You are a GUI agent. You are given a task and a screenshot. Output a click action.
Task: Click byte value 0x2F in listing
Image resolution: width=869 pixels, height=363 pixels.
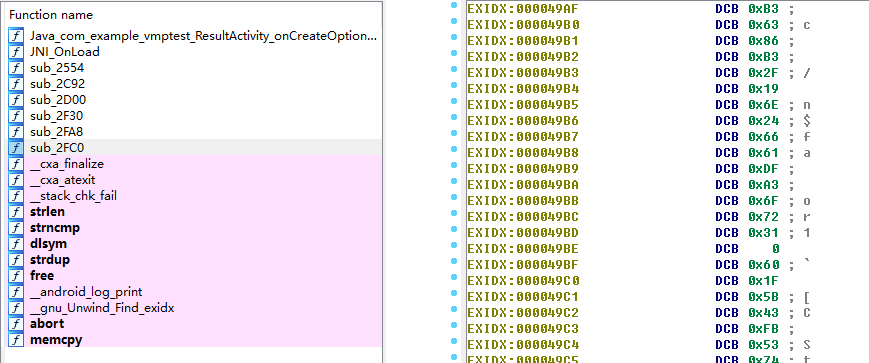[x=764, y=73]
